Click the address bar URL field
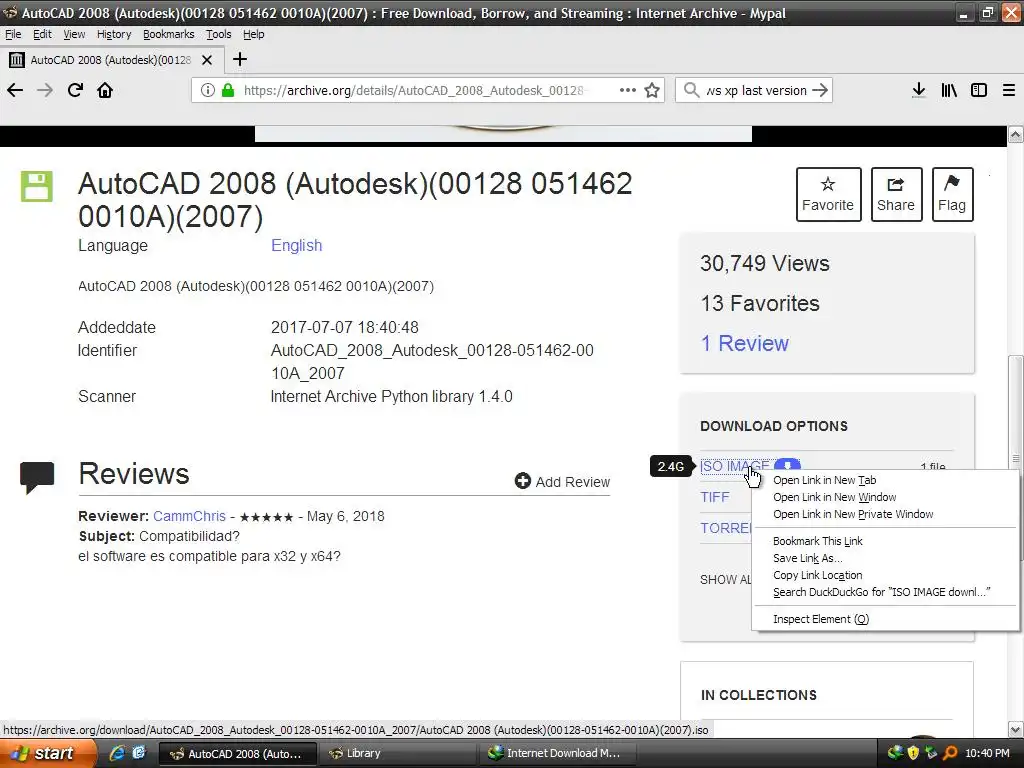1024x768 pixels. tap(415, 90)
